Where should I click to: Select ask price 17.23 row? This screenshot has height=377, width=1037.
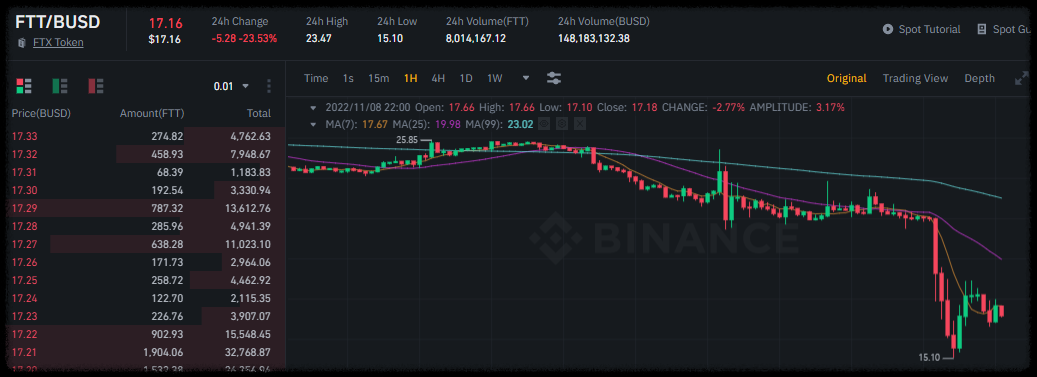(146, 316)
